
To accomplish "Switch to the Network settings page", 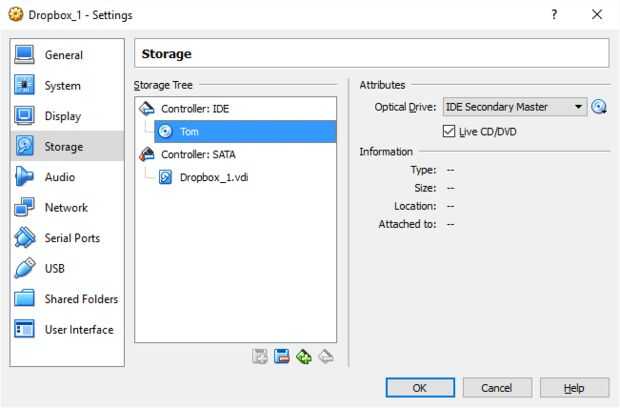I will coord(65,208).
